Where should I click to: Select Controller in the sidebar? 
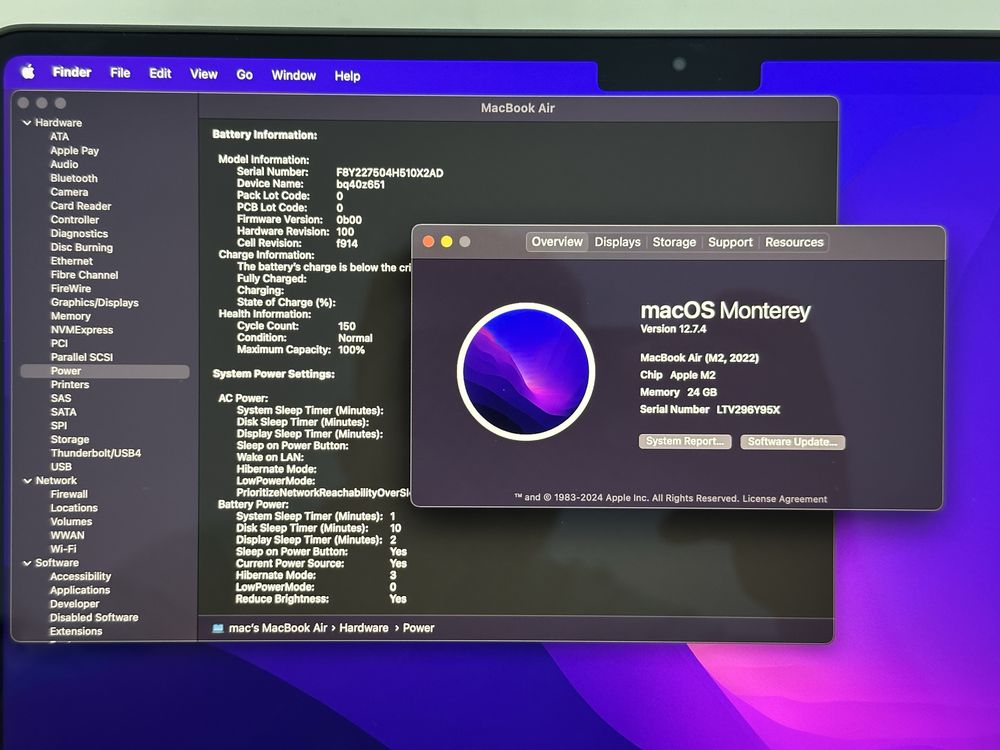75,219
